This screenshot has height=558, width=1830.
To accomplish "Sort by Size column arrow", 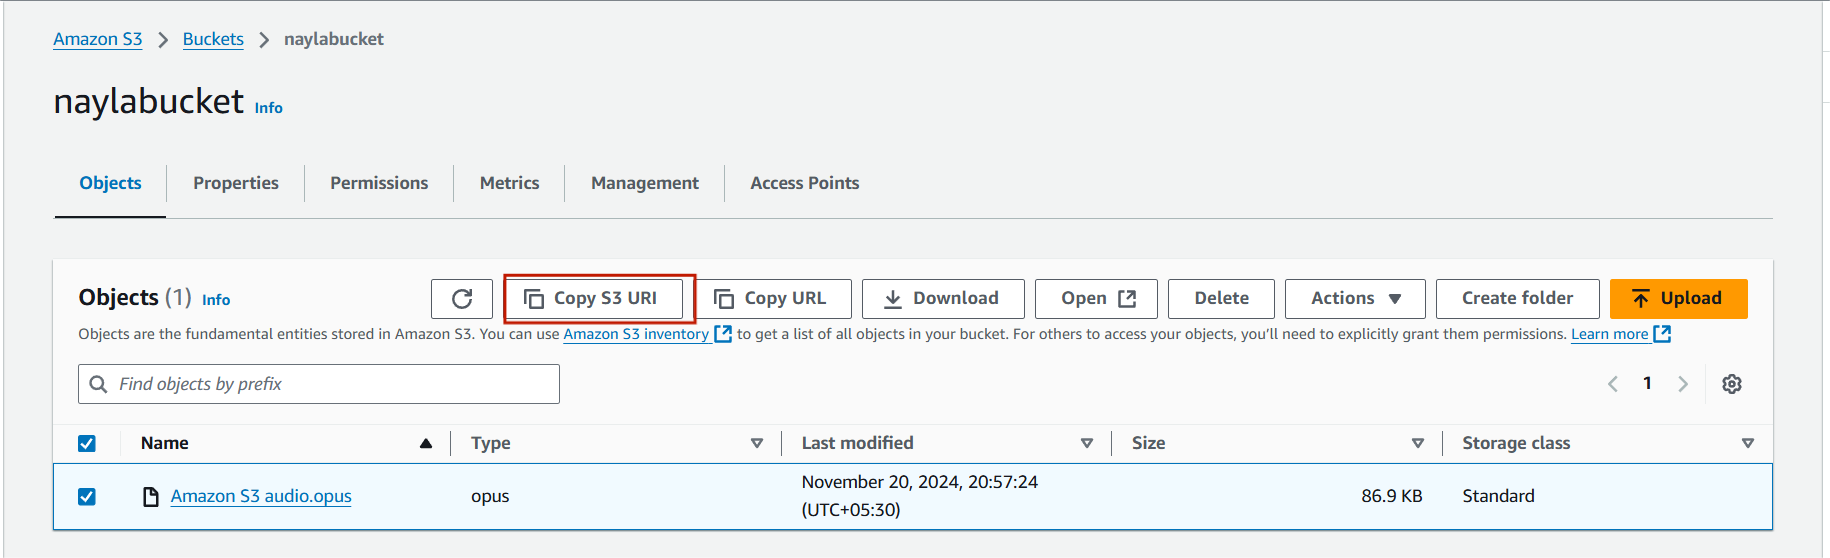I will coord(1418,443).
